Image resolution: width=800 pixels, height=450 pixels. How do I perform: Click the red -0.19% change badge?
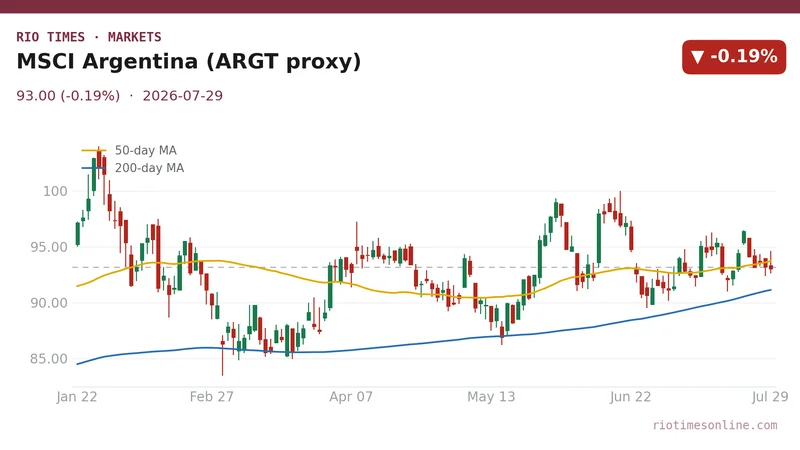pyautogui.click(x=734, y=57)
